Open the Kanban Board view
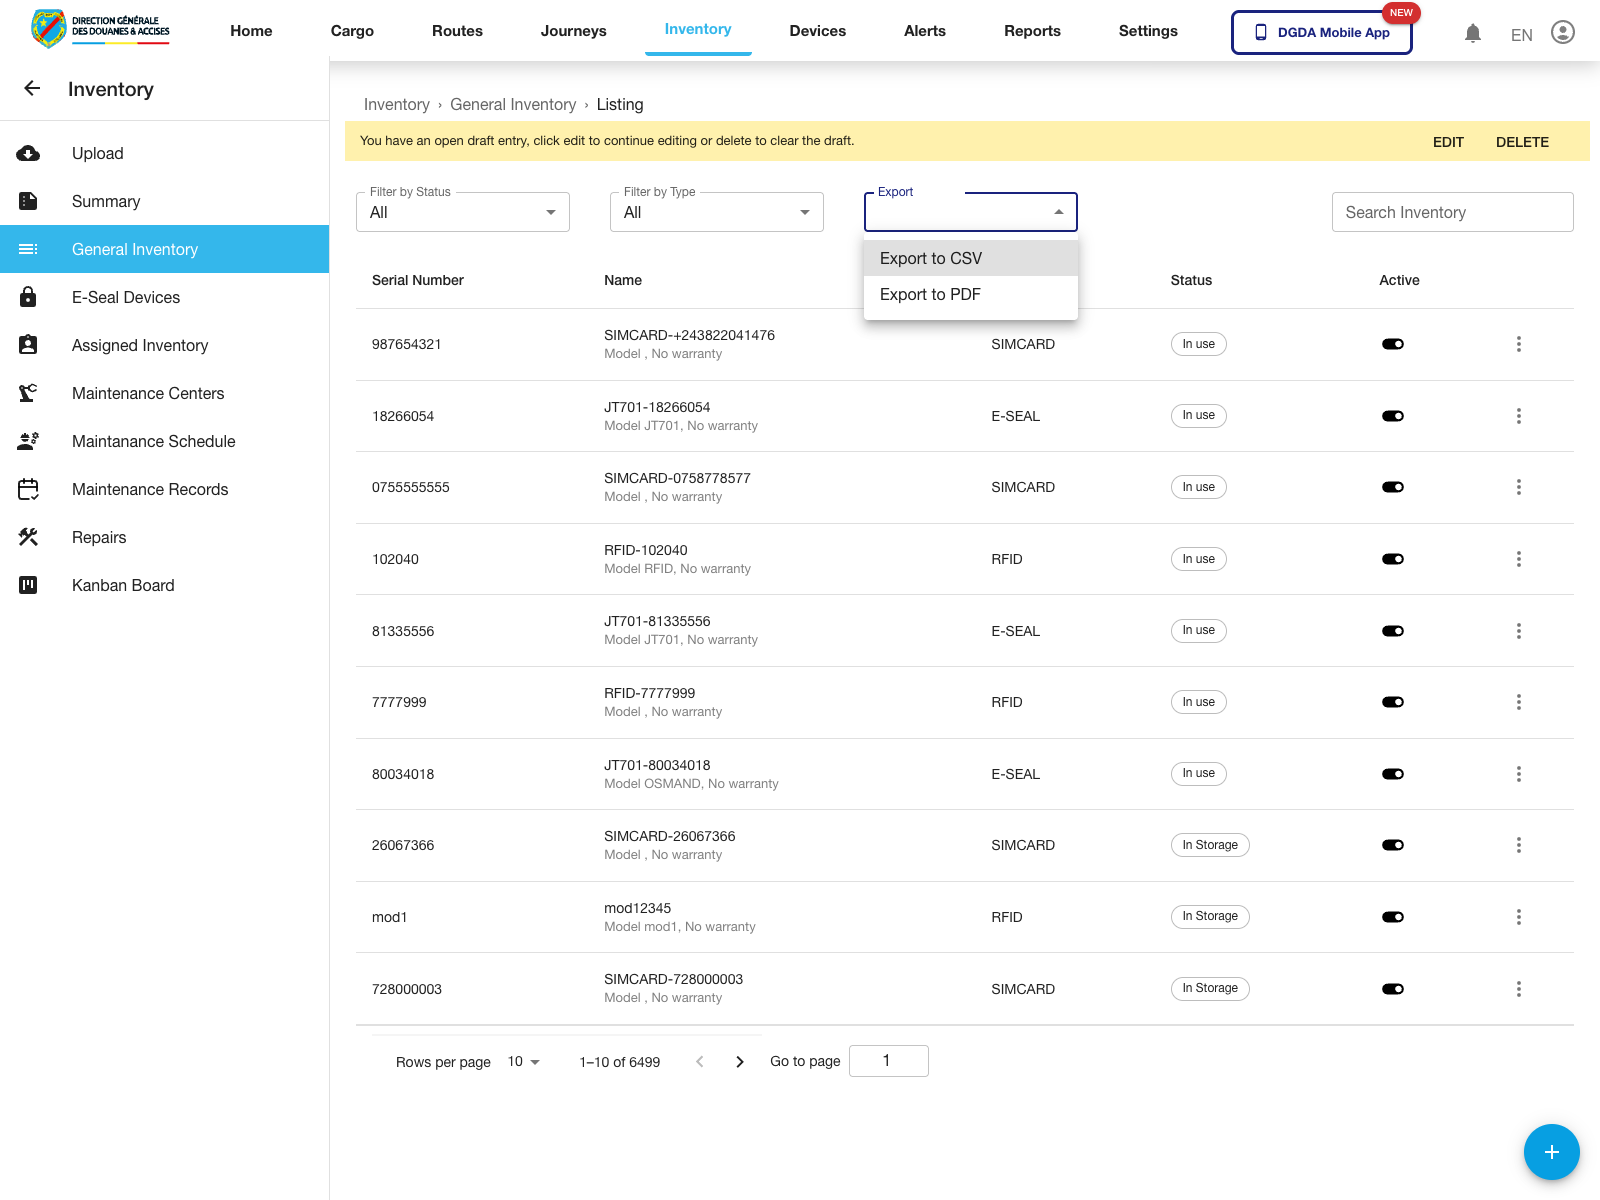The height and width of the screenshot is (1200, 1600). pos(123,585)
